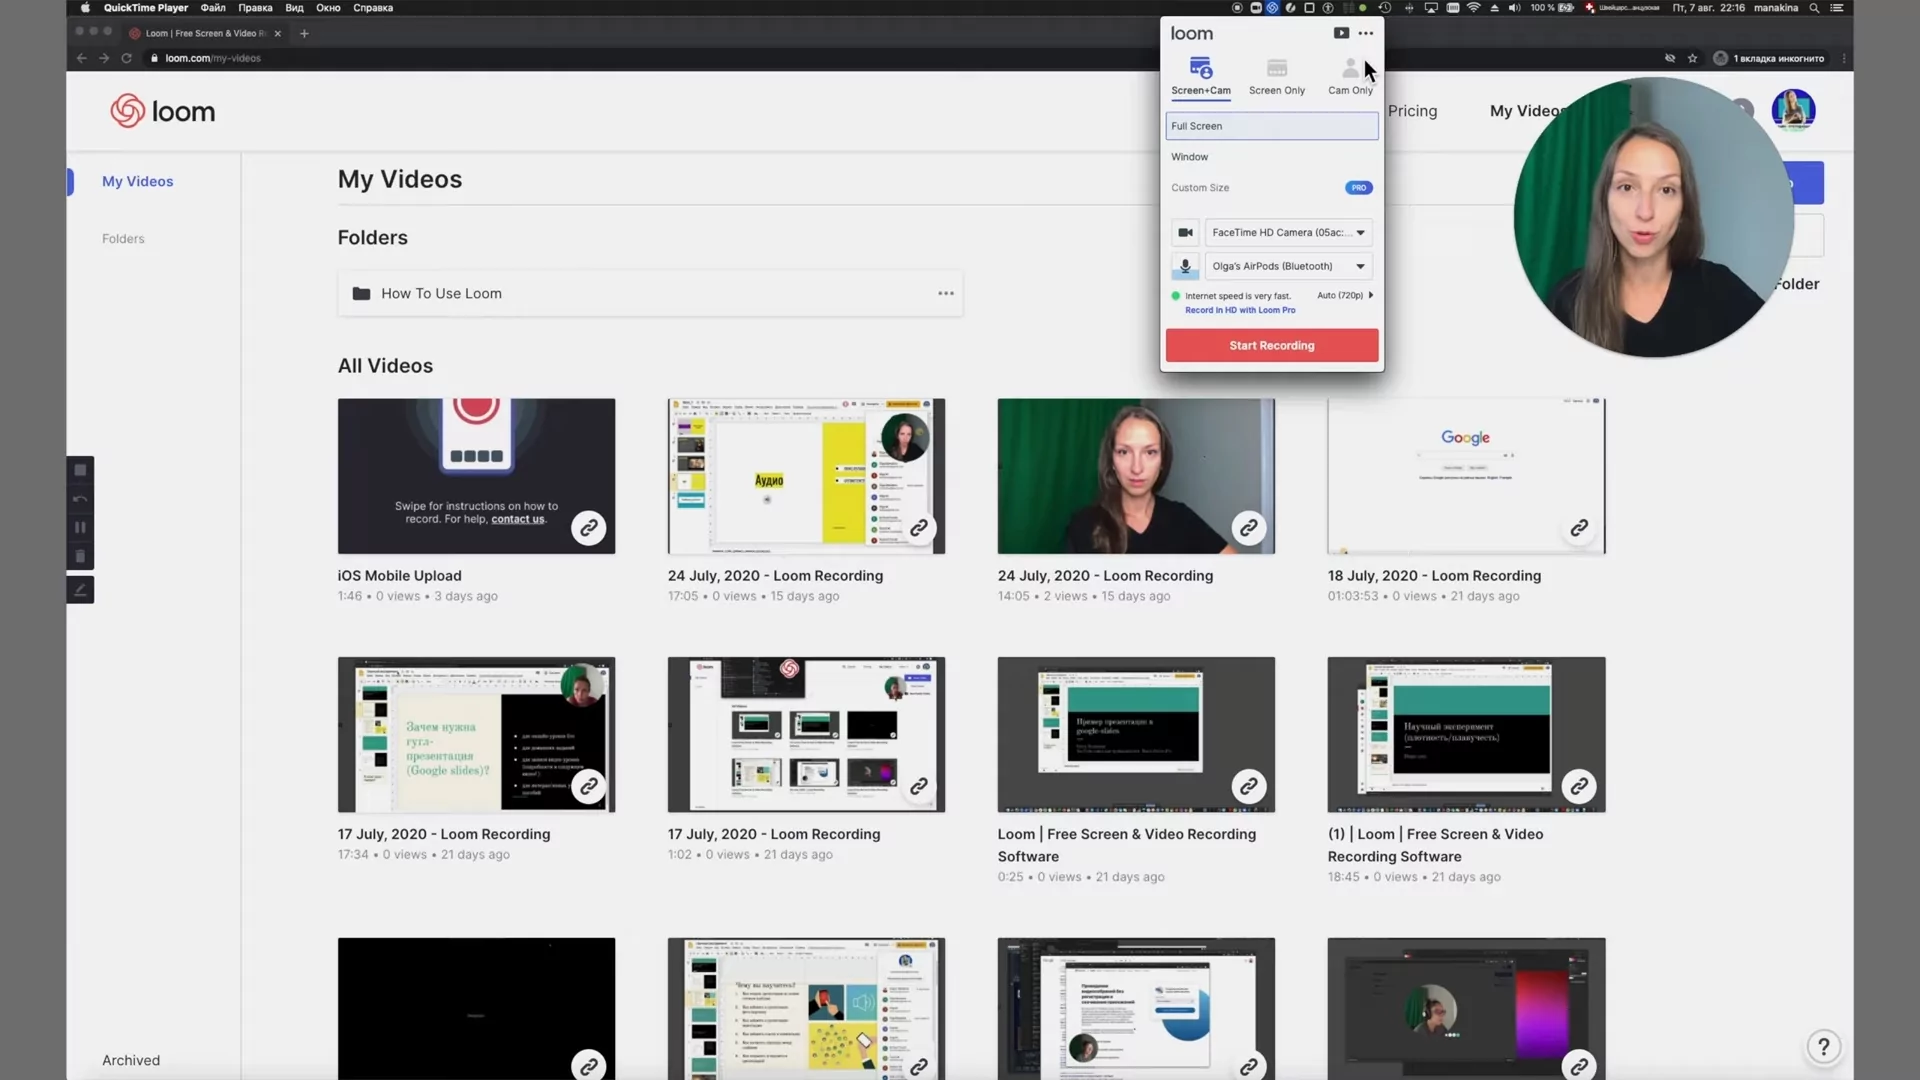The height and width of the screenshot is (1080, 1920).
Task: Open the volume control in menu bar
Action: pyautogui.click(x=1514, y=8)
